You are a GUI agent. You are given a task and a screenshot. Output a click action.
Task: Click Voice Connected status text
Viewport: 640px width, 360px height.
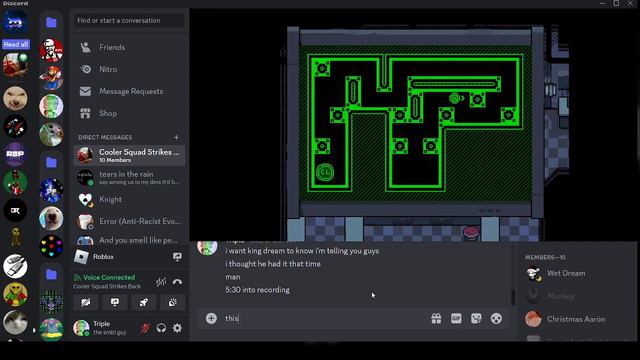pyautogui.click(x=109, y=277)
